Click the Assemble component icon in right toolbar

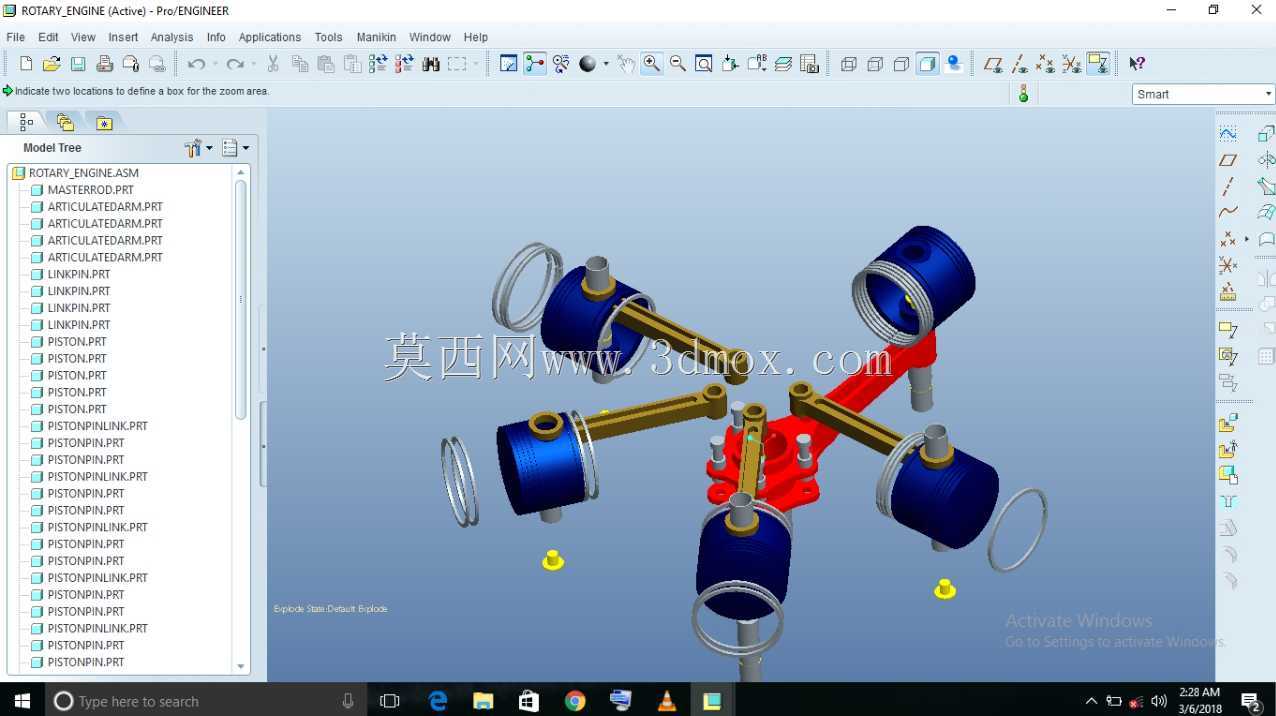pyautogui.click(x=1228, y=424)
